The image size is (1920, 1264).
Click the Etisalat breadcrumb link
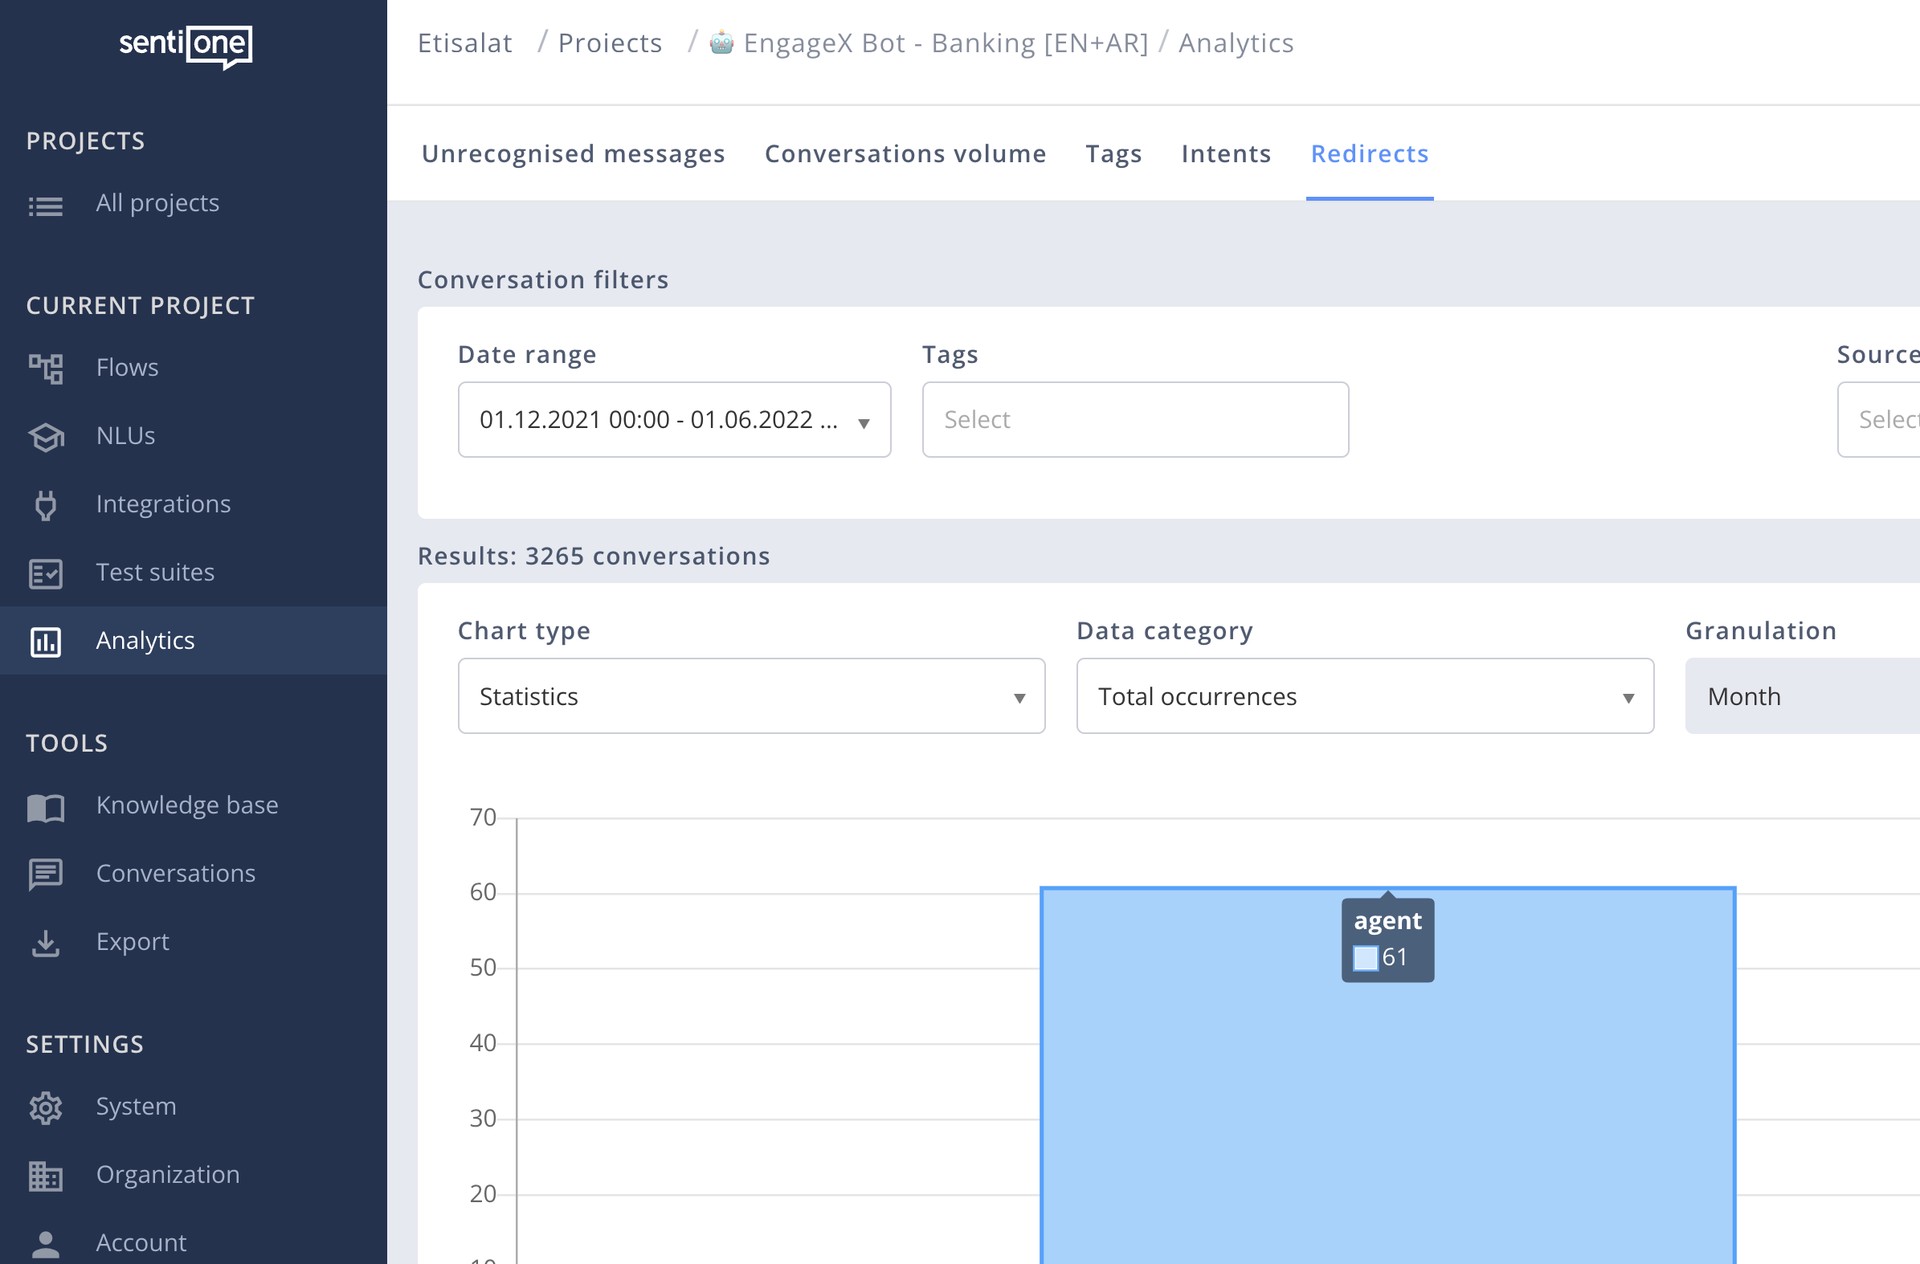click(465, 43)
